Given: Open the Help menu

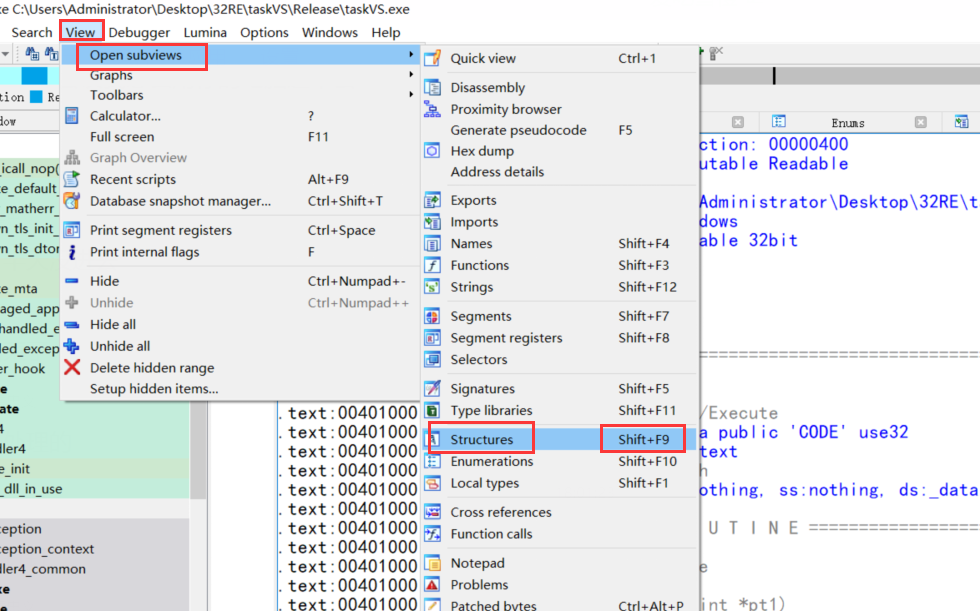Looking at the screenshot, I should [x=386, y=32].
